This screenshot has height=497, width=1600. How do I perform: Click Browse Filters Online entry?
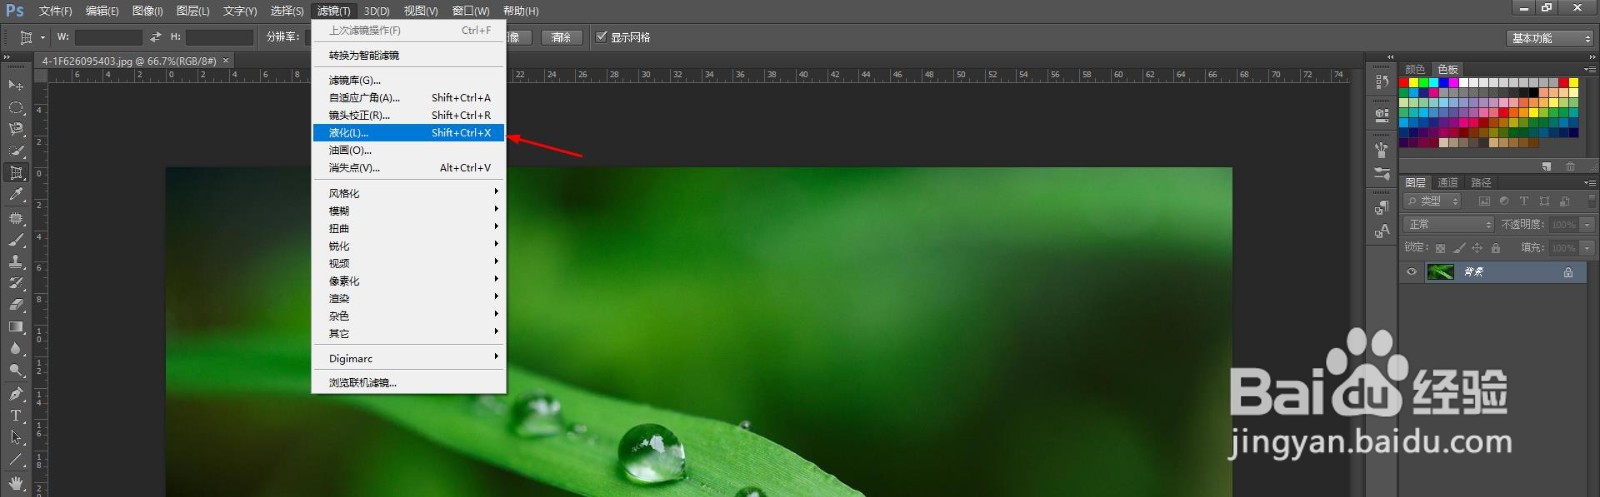coord(408,383)
